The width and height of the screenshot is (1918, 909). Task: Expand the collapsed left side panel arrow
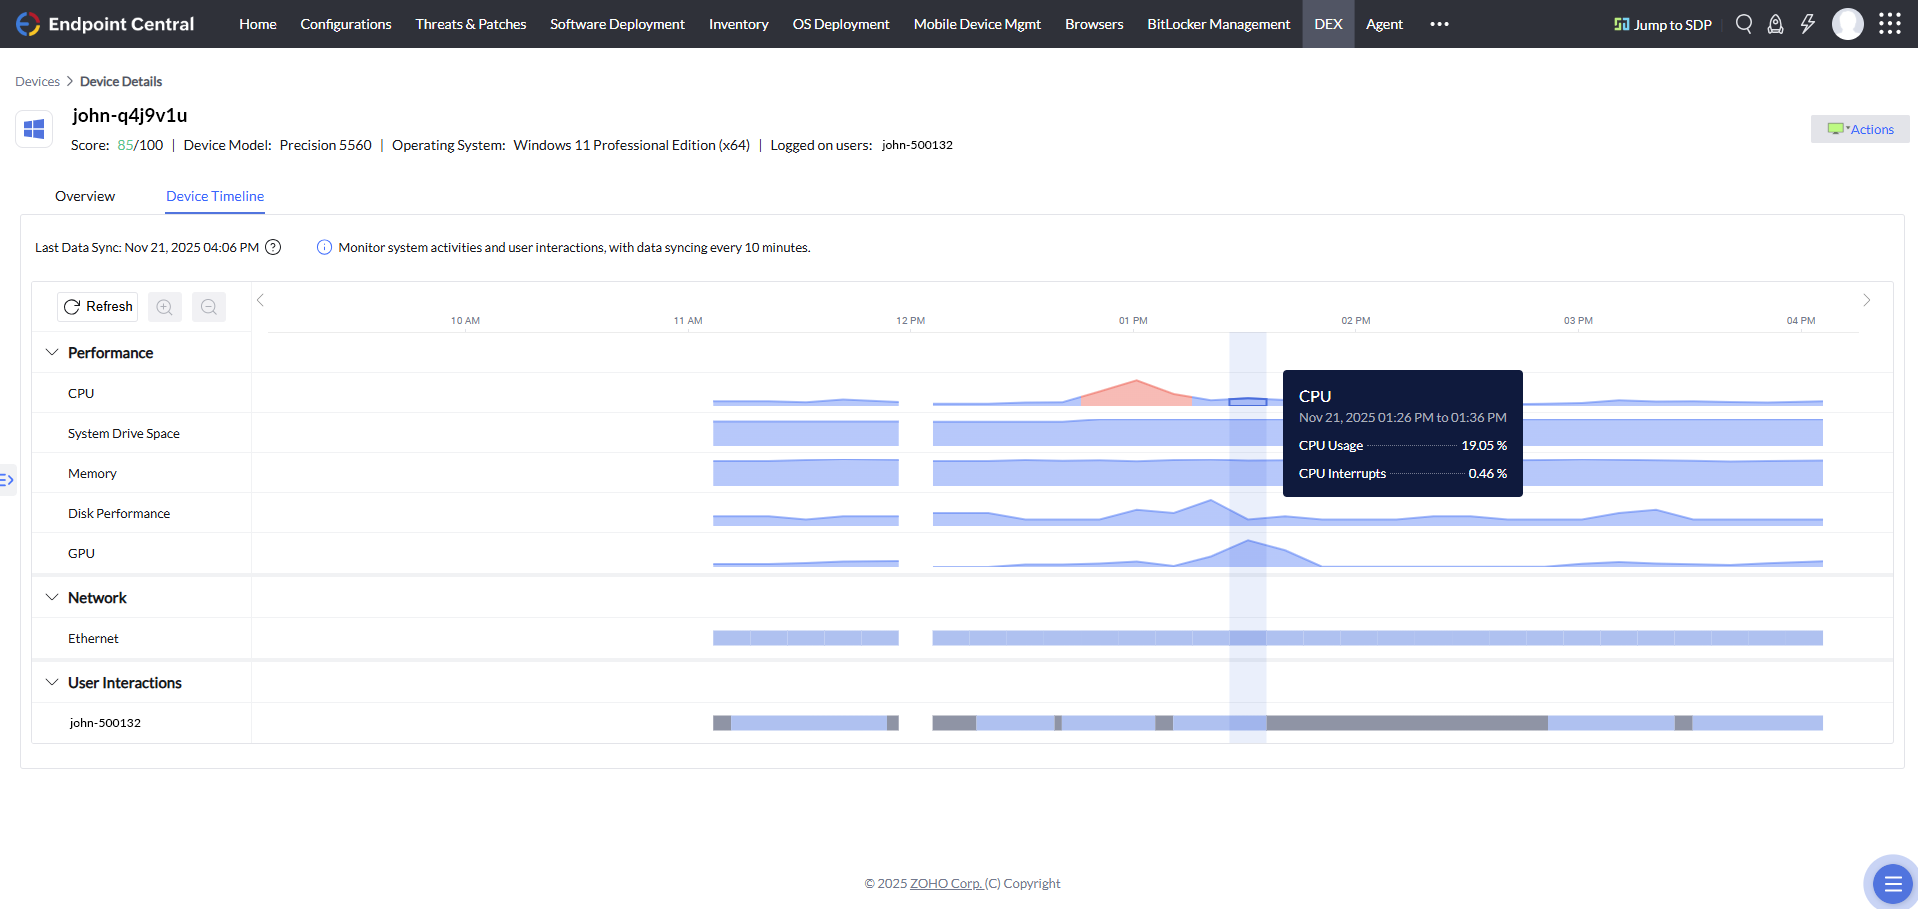[x=8, y=479]
